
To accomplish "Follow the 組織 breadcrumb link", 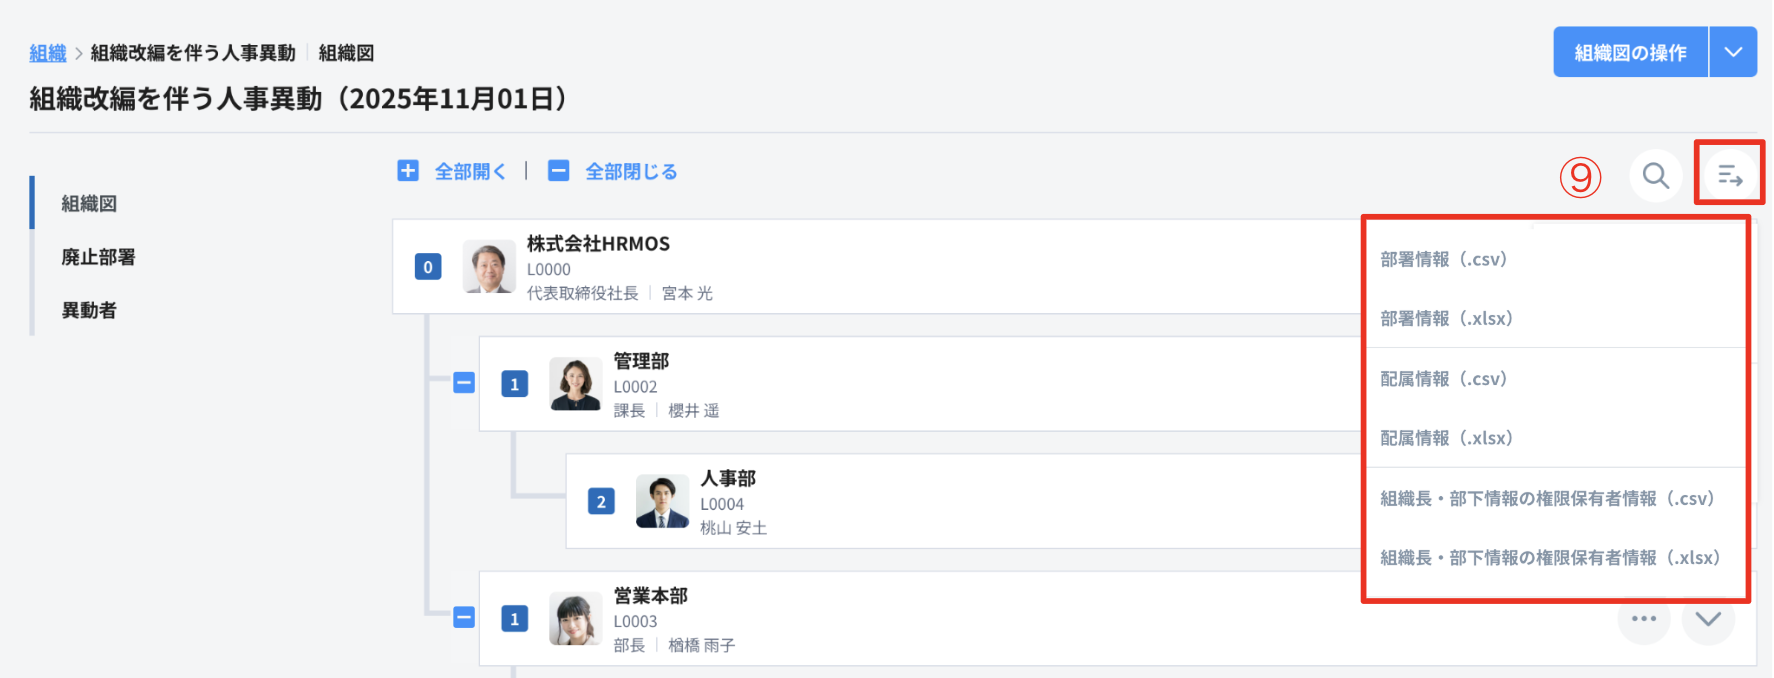I will [48, 53].
